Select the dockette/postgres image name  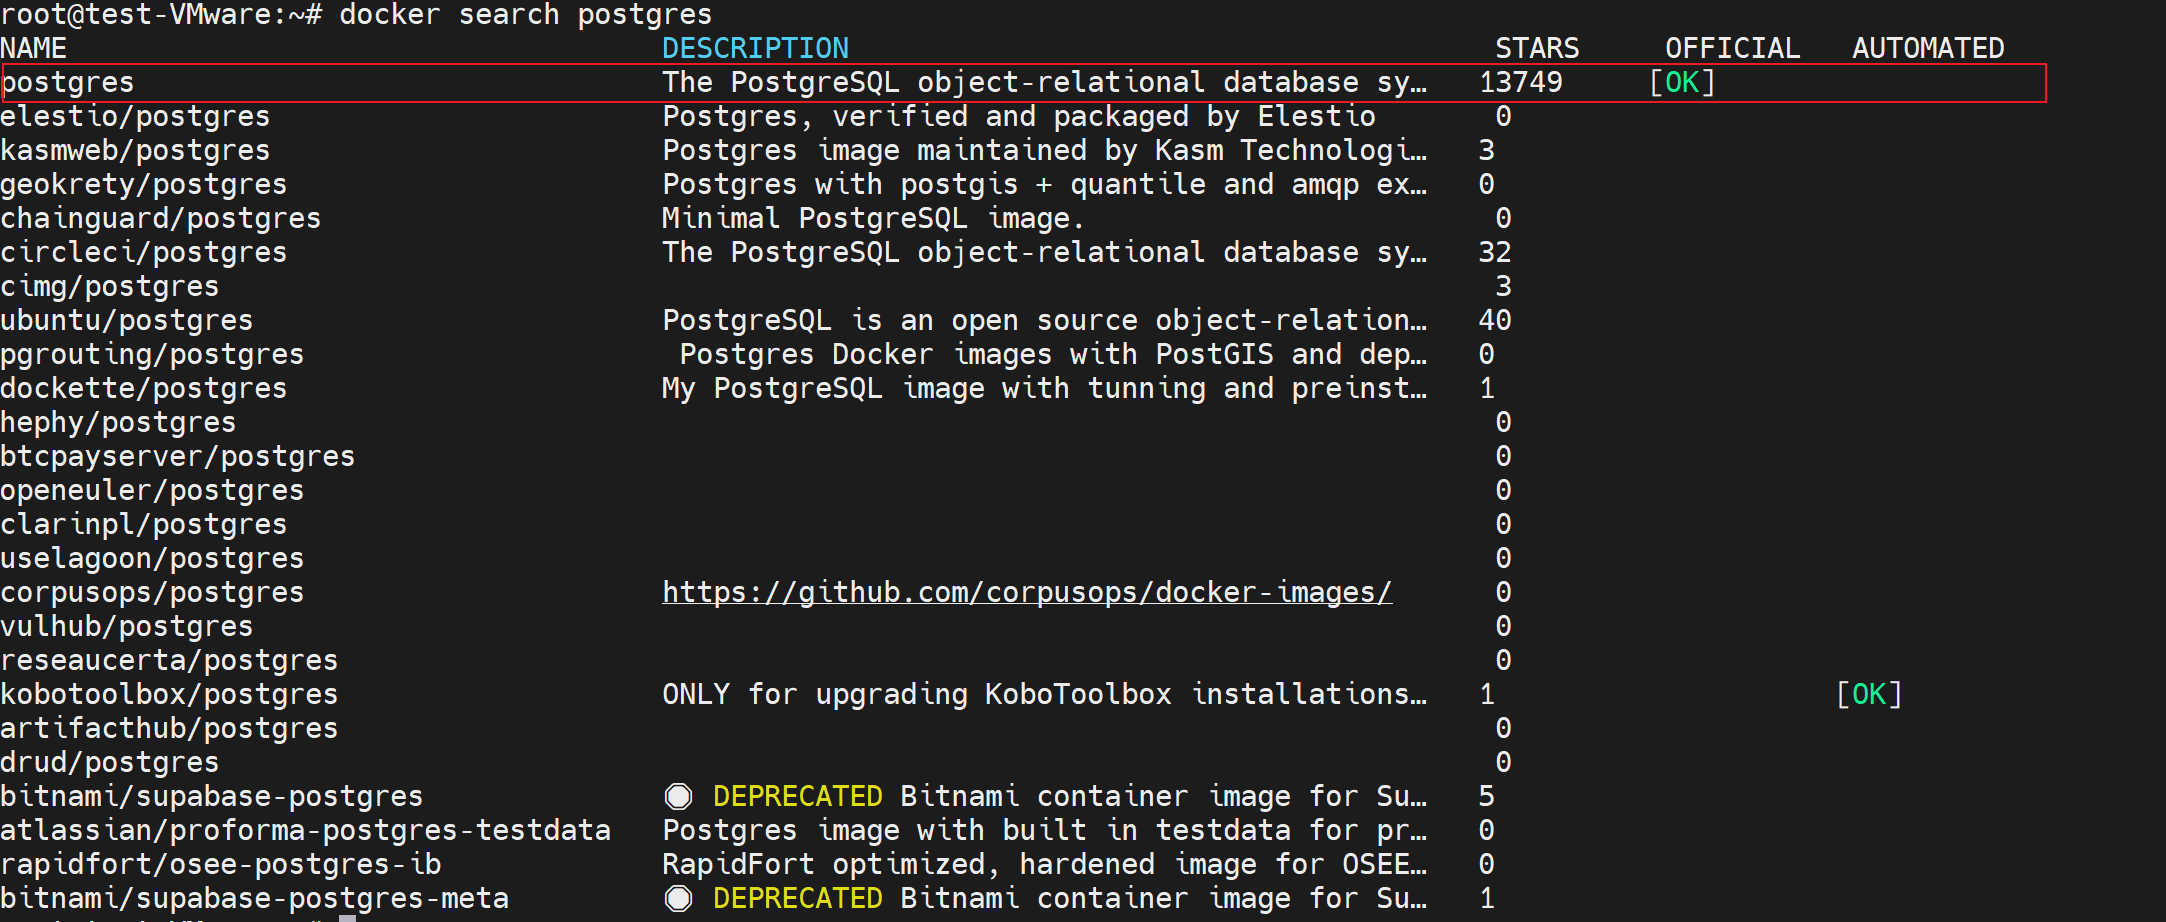click(144, 388)
